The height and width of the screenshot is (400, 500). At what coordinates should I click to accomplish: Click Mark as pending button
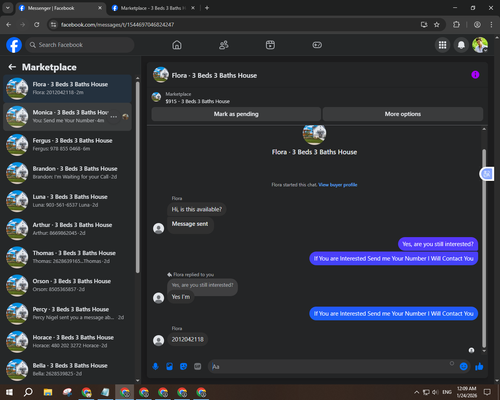click(236, 114)
